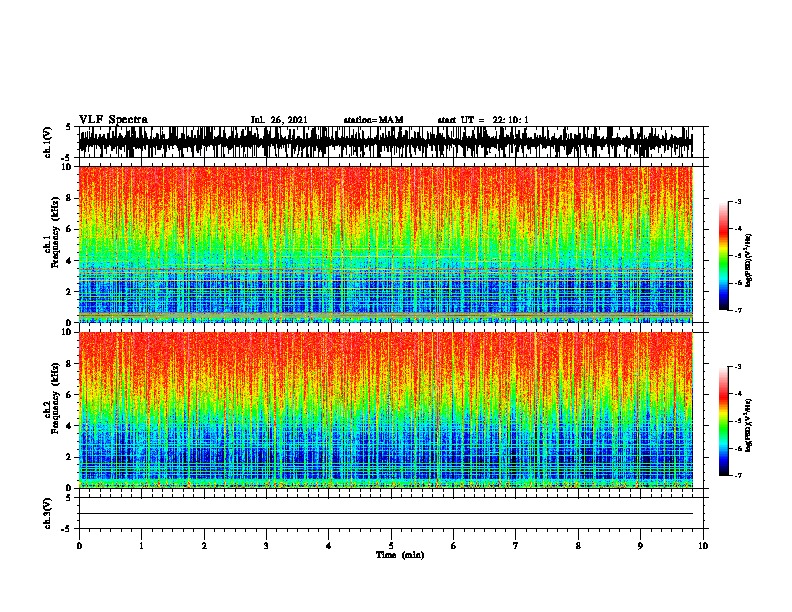Image resolution: width=792 pixels, height=612 pixels.
Task: Click the ch.1 frequency axis "4" tick label
Action: pyautogui.click(x=70, y=261)
